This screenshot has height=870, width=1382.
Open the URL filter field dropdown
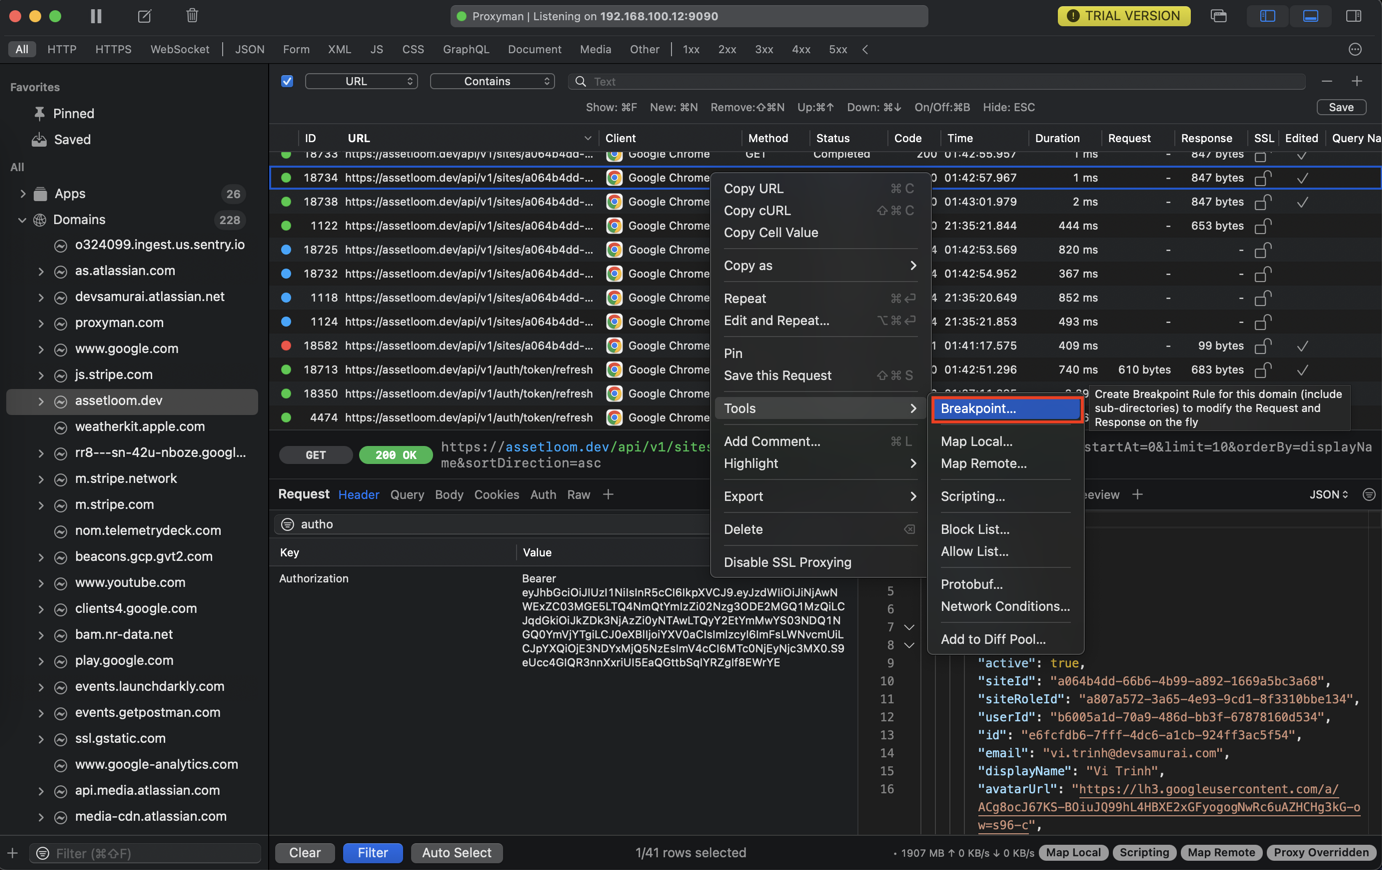point(361,81)
